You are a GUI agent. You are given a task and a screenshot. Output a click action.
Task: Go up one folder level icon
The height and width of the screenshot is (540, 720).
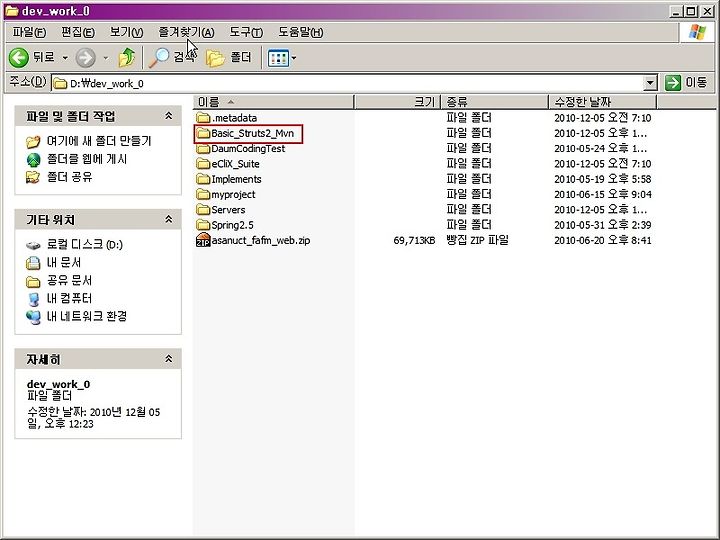tap(127, 57)
